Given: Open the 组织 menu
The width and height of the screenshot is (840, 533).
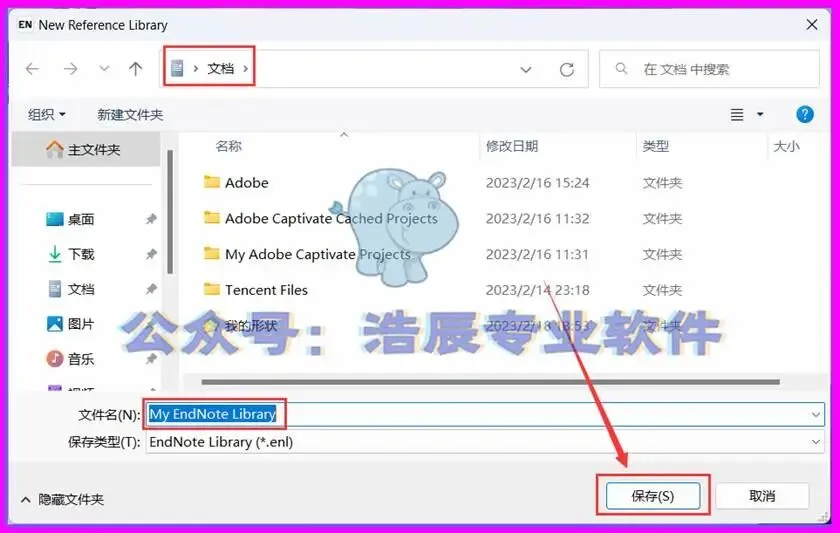Looking at the screenshot, I should coord(47,114).
